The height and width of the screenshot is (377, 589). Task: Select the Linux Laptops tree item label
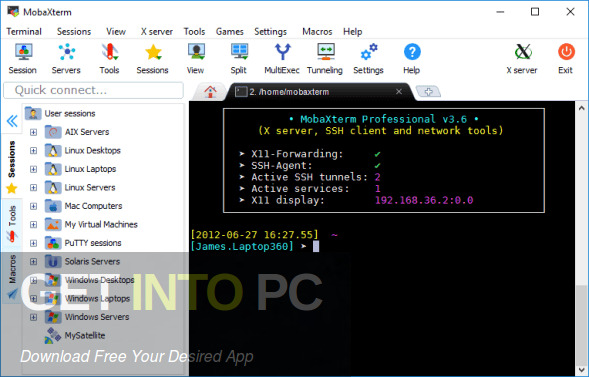(x=90, y=169)
